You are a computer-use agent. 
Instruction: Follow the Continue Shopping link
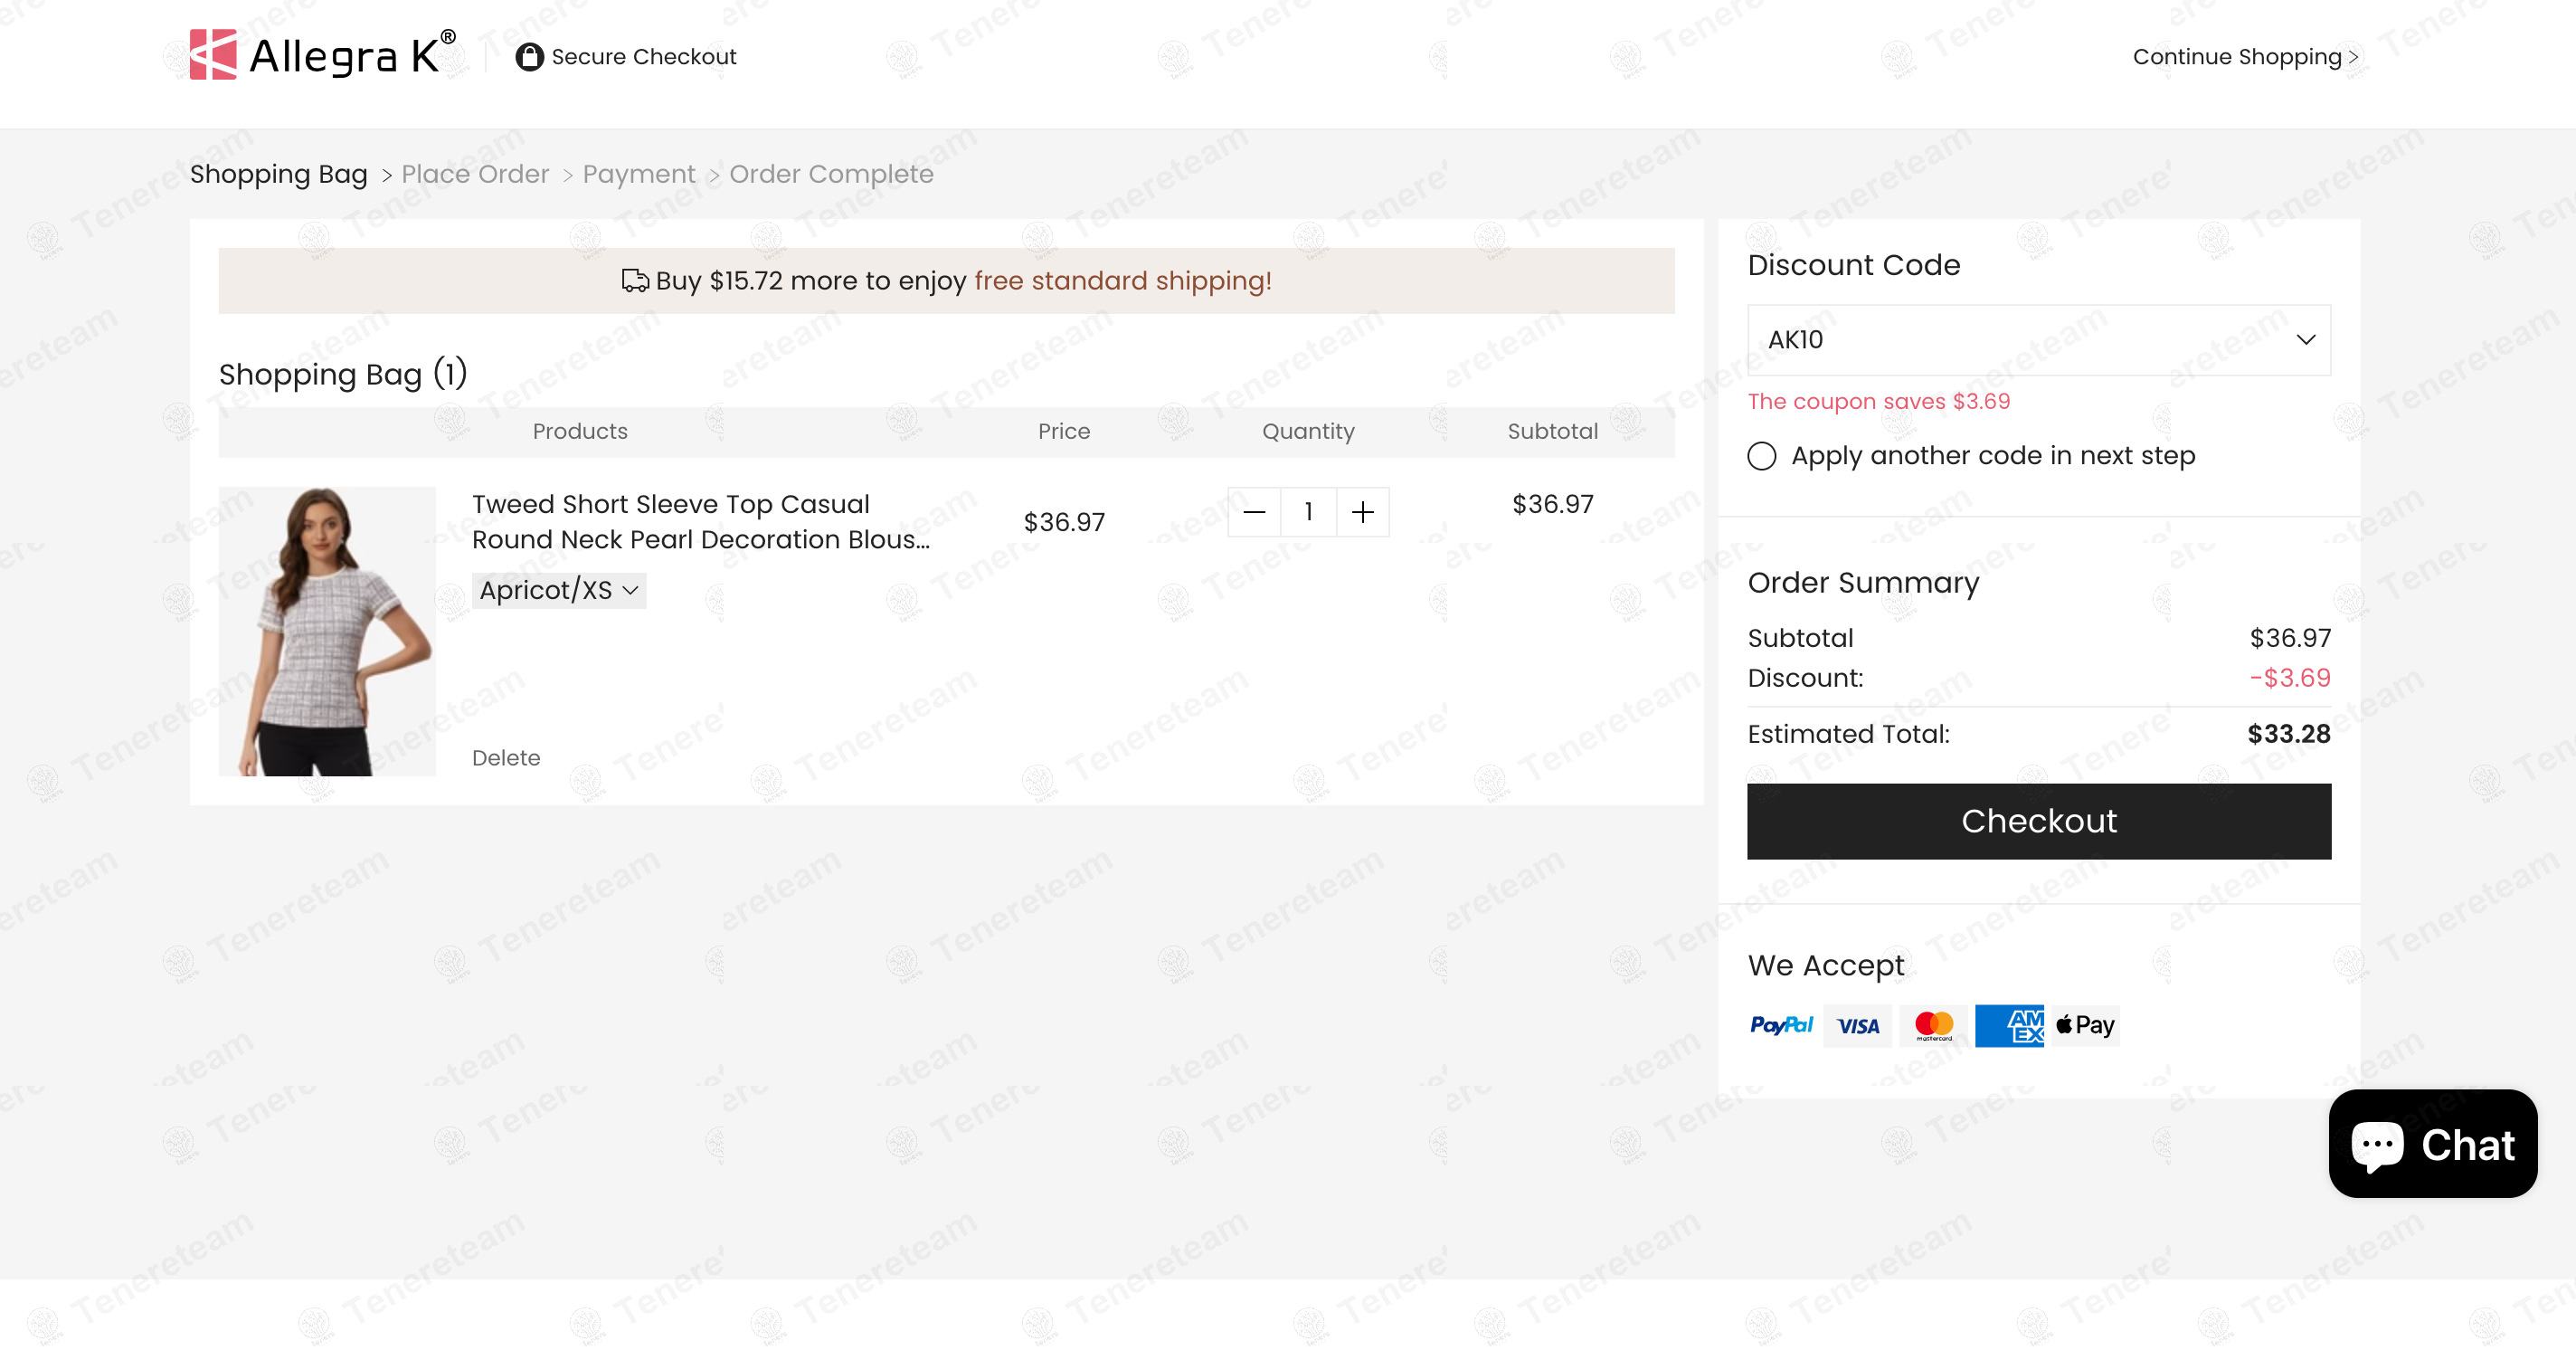2245,57
